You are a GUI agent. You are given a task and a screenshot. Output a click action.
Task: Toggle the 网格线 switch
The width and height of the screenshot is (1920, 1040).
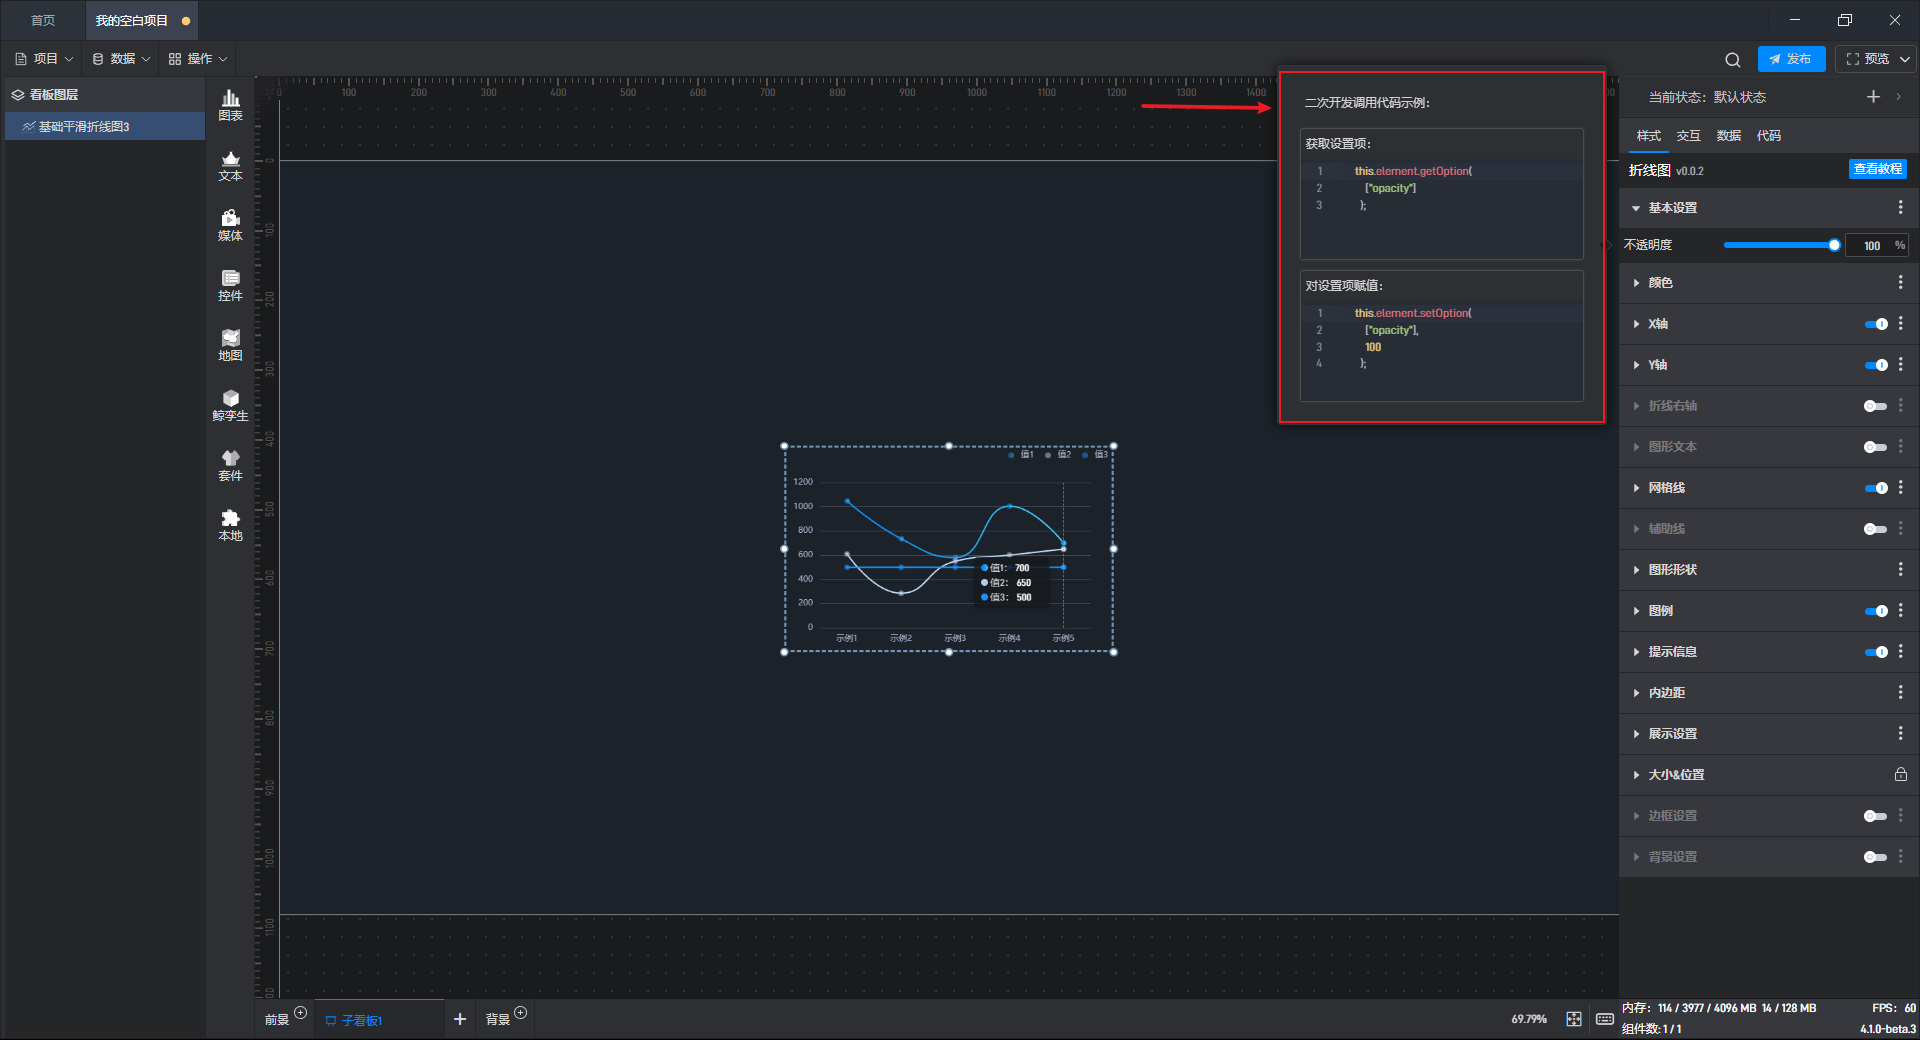[x=1876, y=488]
